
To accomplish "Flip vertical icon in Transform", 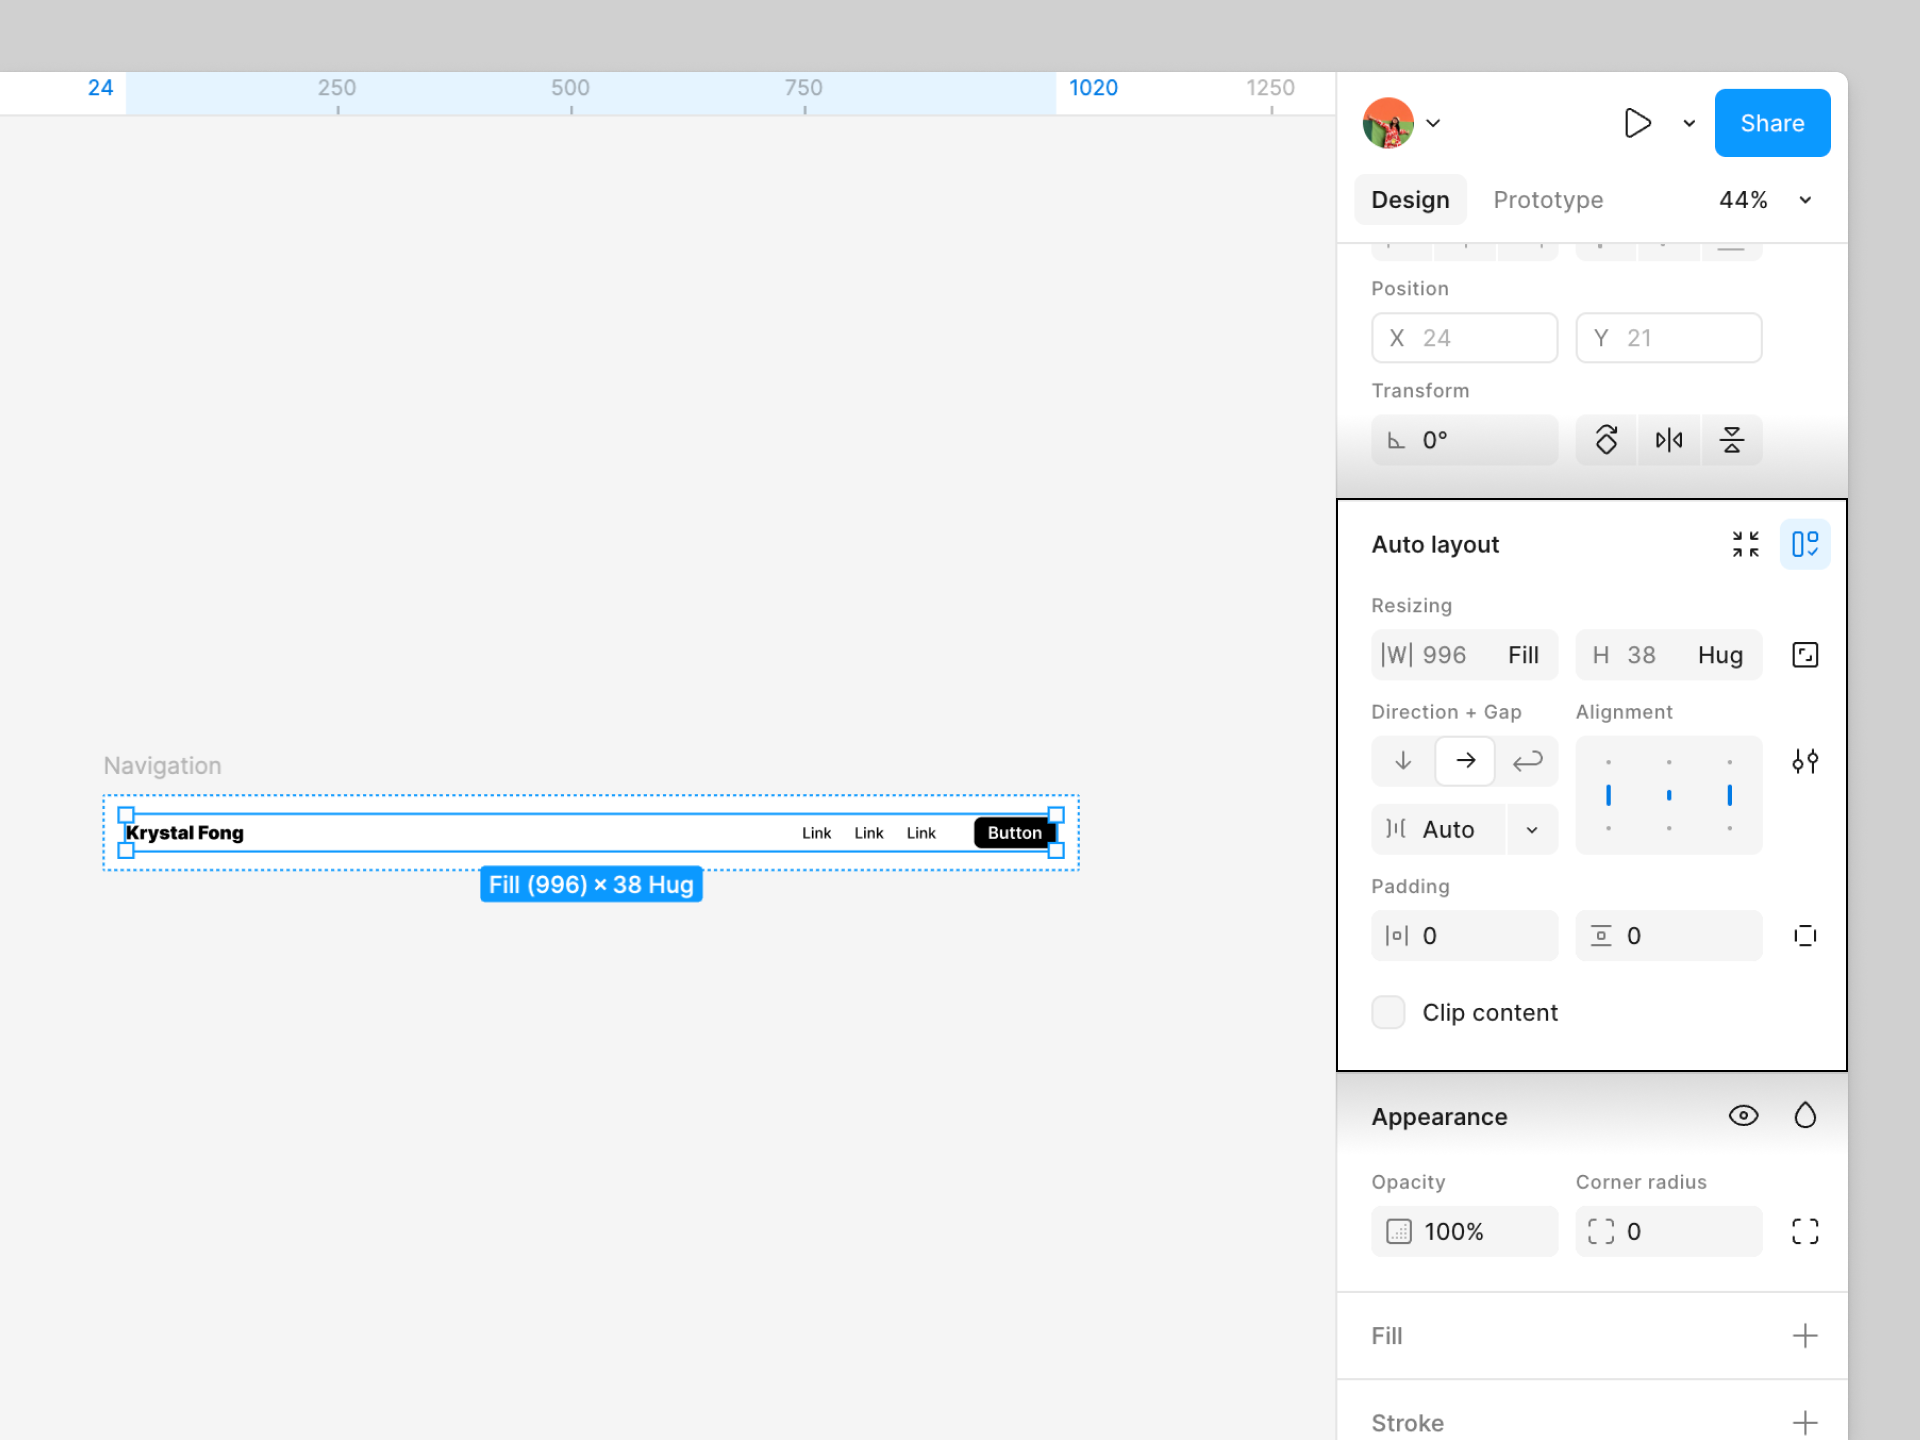I will pos(1732,440).
